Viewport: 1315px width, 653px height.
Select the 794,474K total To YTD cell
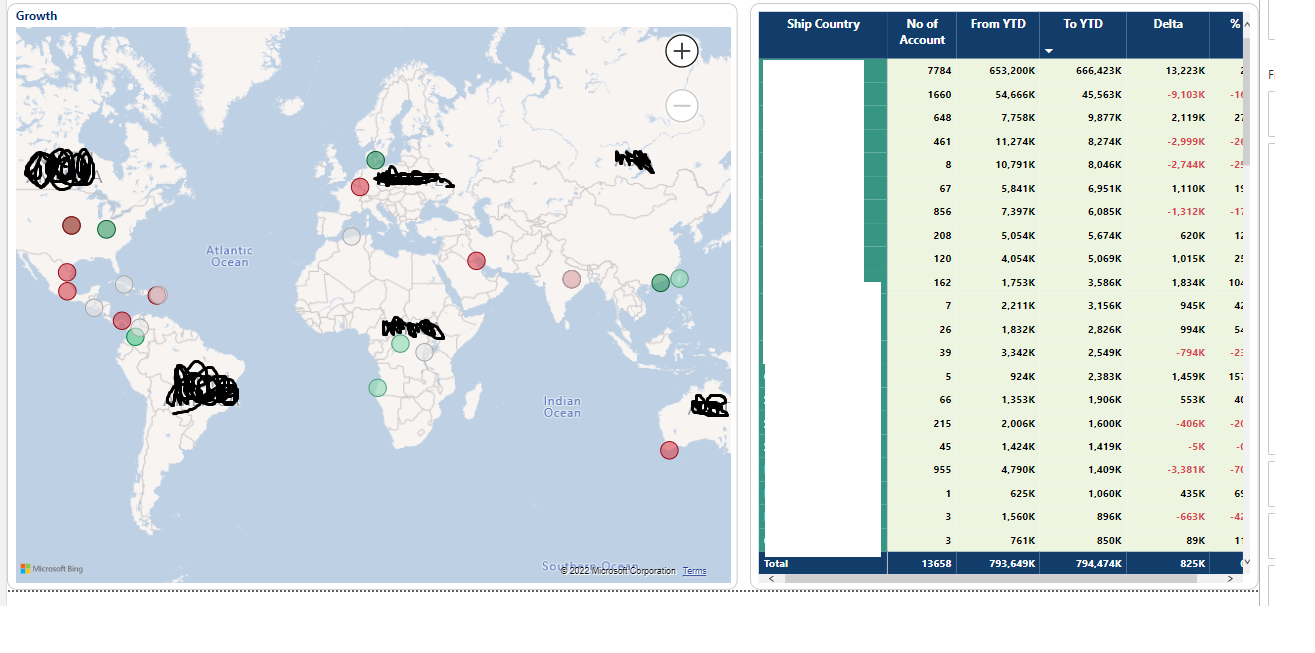coord(1083,564)
